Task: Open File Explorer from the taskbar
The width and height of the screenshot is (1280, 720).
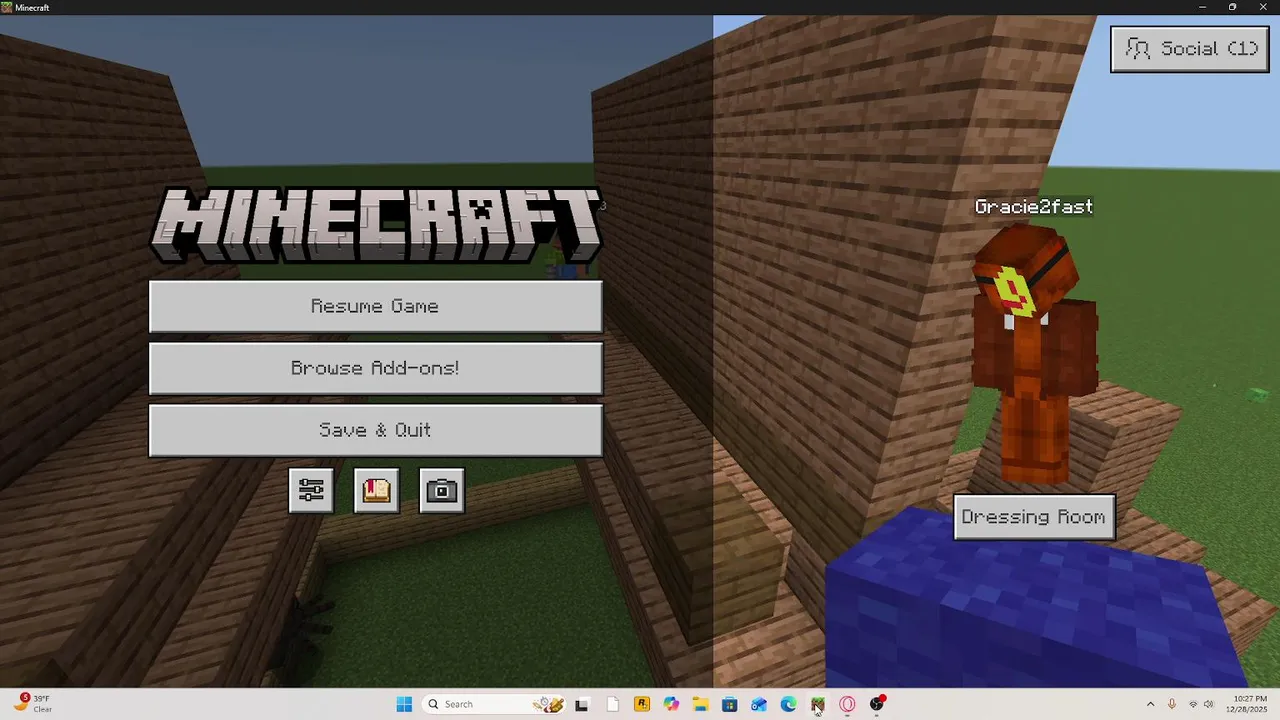Action: coord(700,704)
